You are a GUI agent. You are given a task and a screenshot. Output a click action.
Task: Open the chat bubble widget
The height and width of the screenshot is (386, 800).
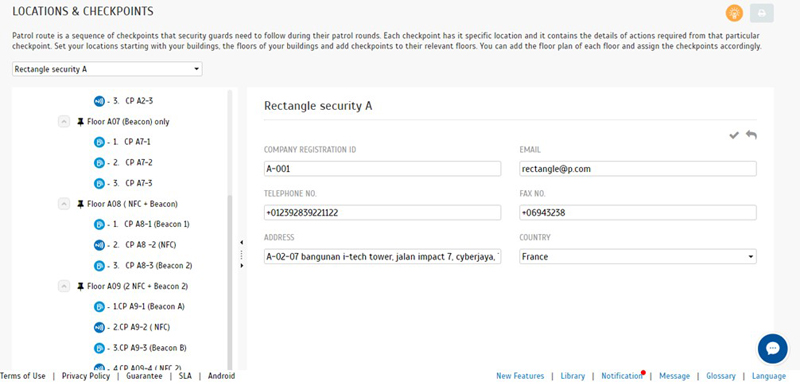[x=773, y=349]
